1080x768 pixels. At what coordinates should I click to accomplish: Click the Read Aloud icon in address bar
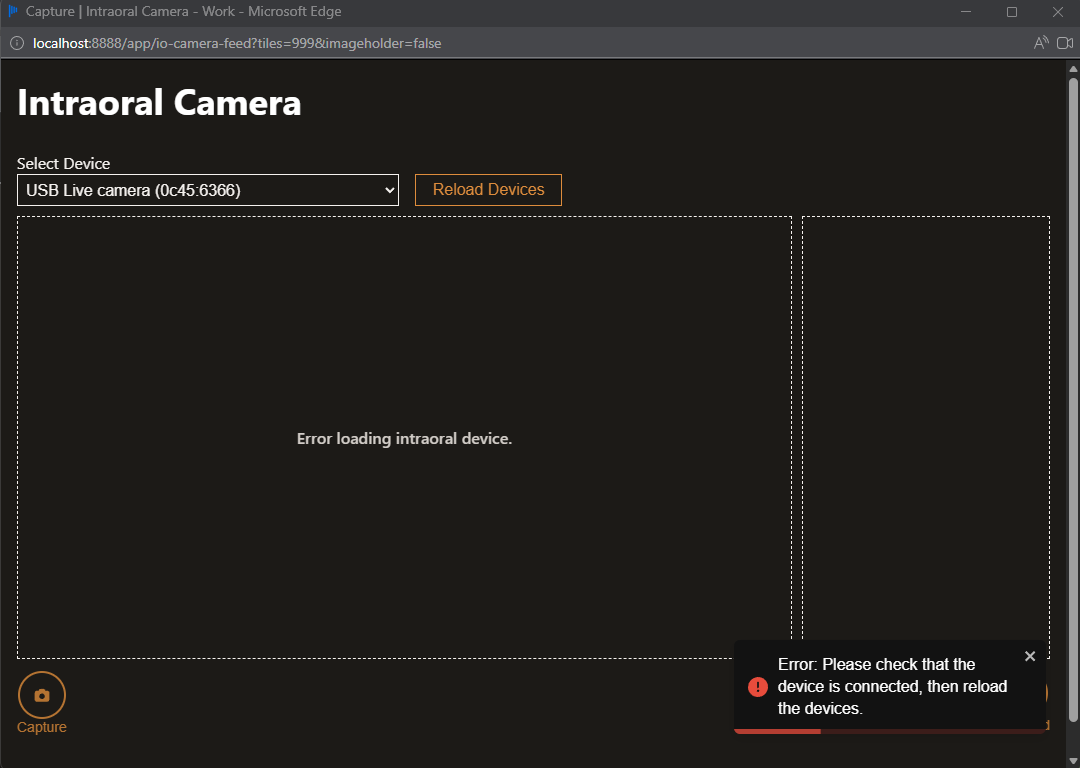coord(1041,43)
